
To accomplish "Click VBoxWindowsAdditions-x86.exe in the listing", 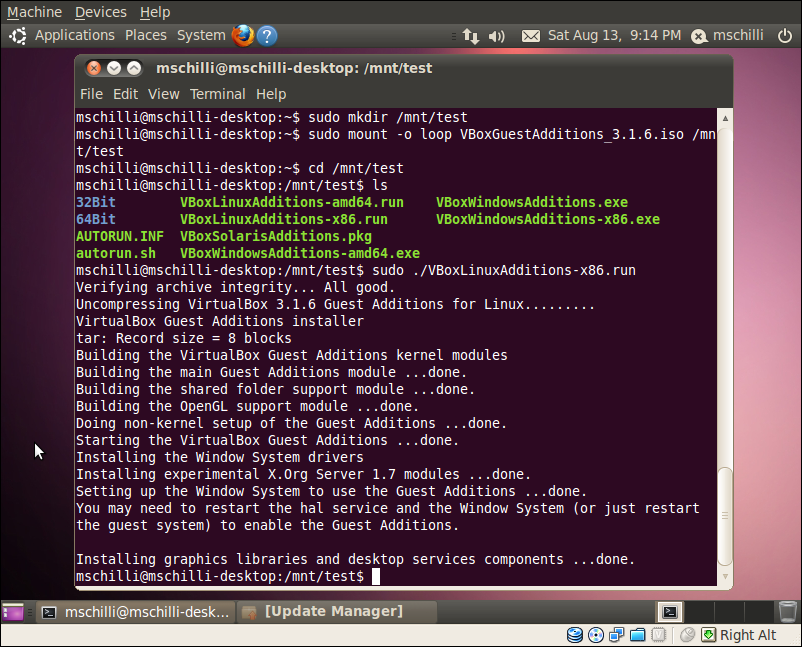I will 548,219.
